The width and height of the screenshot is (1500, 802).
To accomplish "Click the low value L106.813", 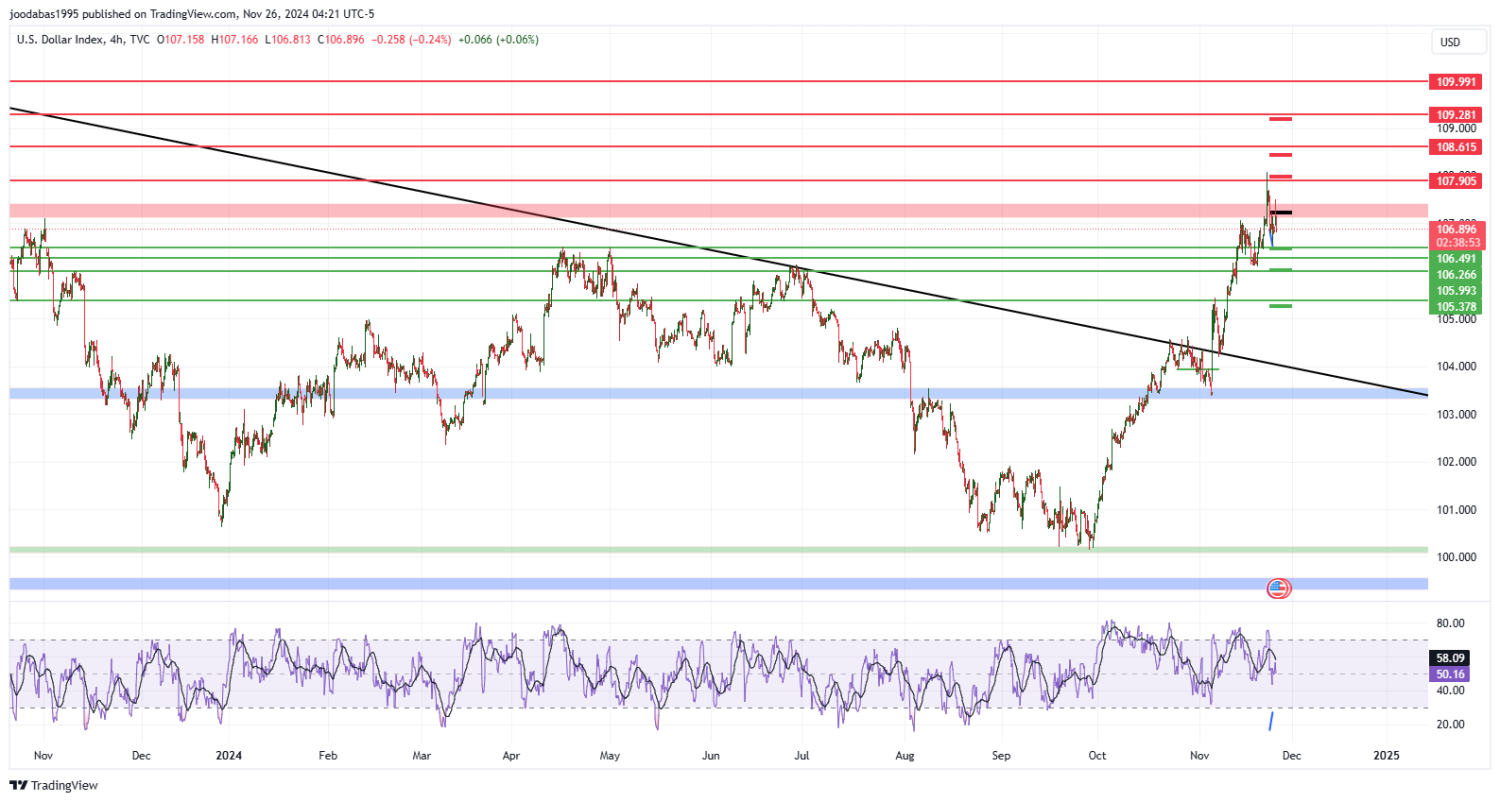I will [288, 39].
